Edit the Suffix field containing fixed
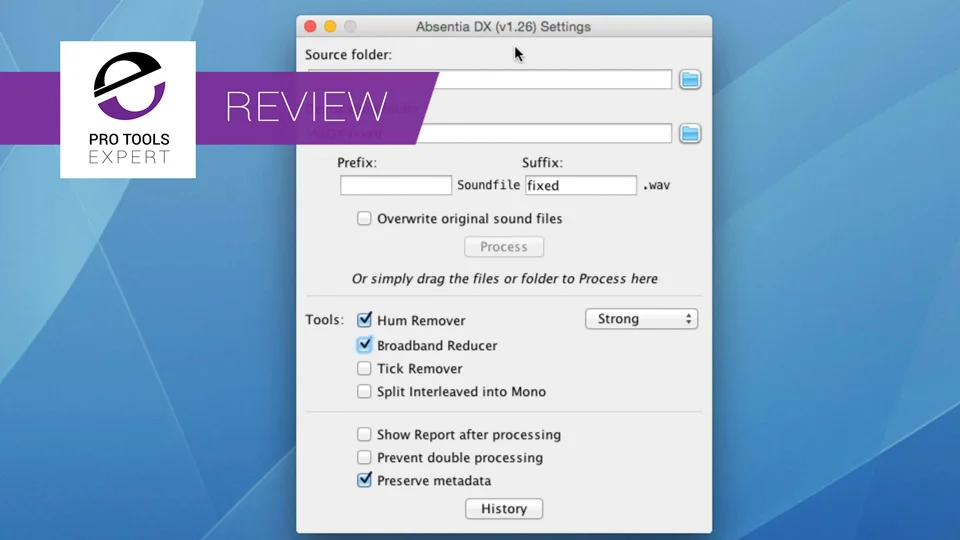Screen dimensions: 960x540 (x=580, y=186)
